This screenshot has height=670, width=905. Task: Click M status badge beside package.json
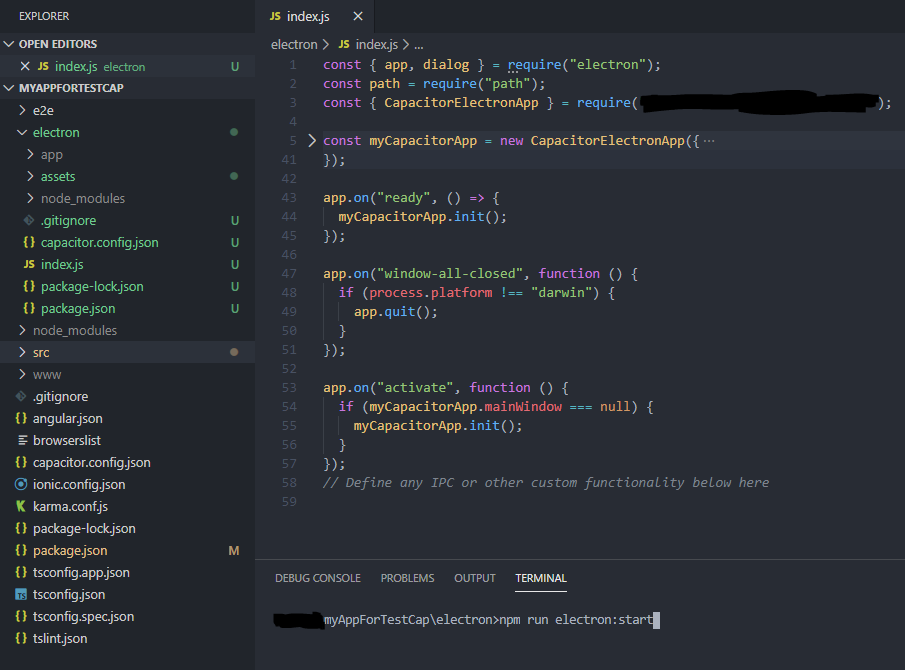click(234, 551)
